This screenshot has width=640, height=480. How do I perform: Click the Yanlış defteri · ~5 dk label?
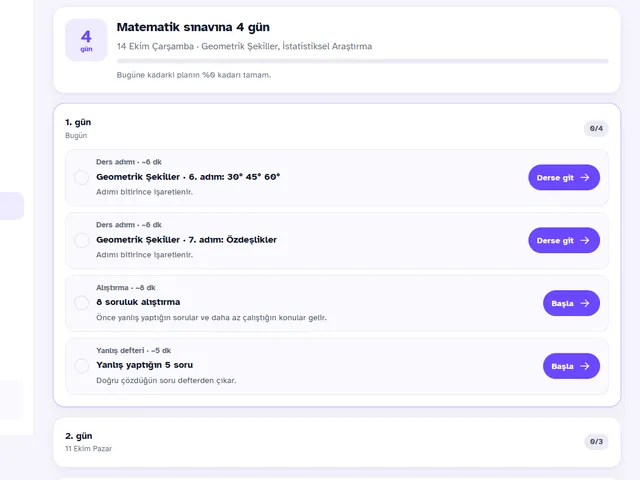click(x=133, y=350)
